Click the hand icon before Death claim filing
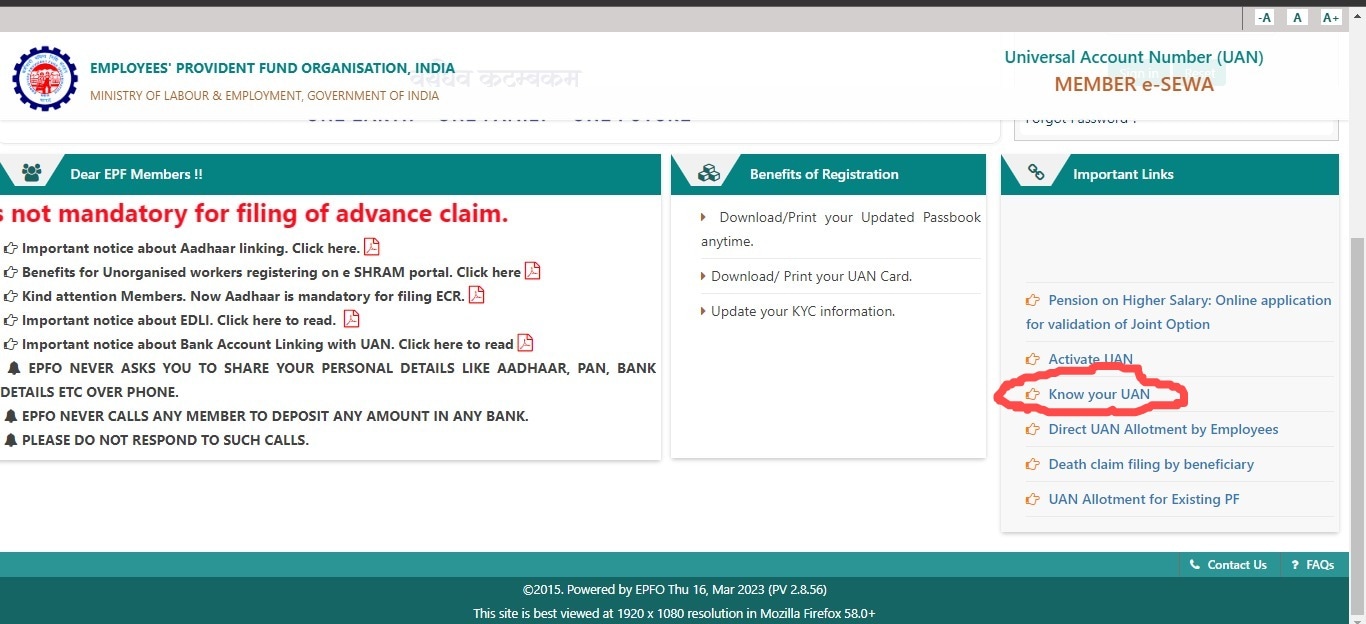 click(x=1033, y=464)
